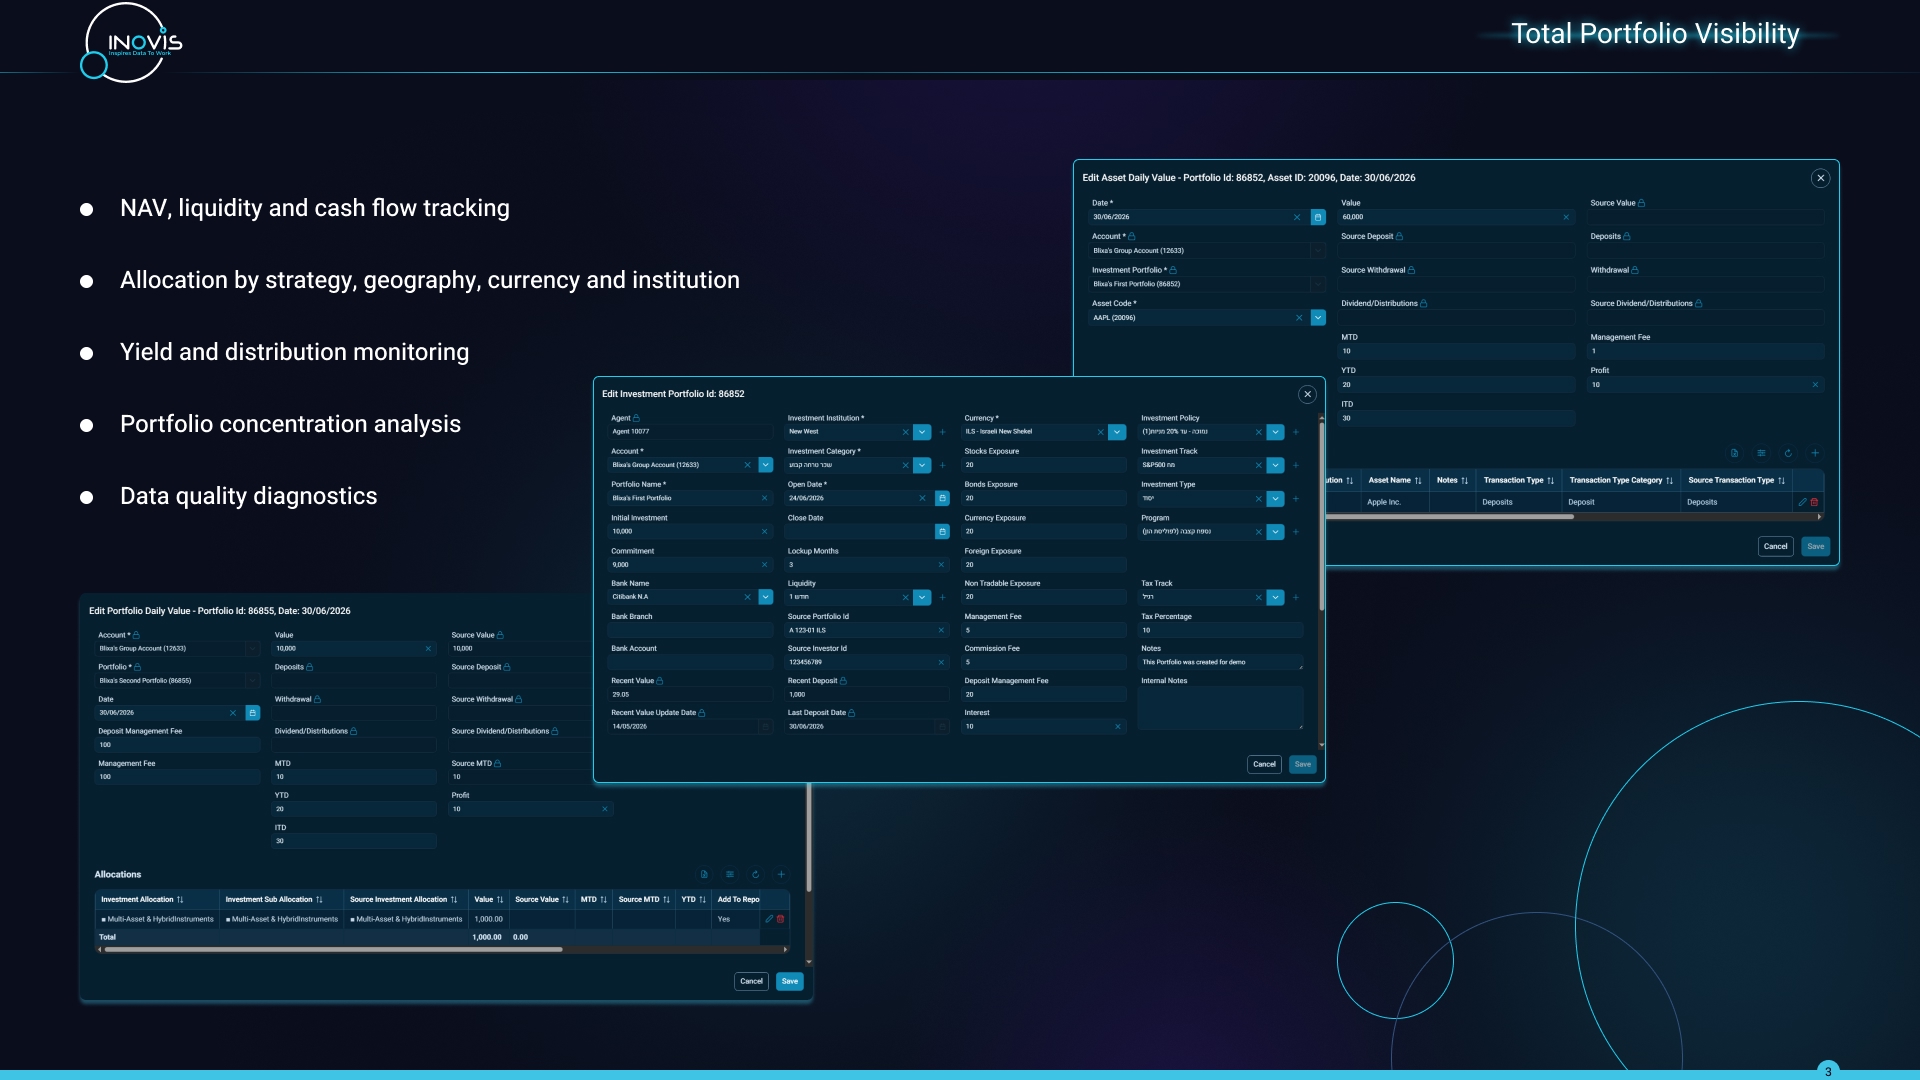This screenshot has width=1920, height=1080.
Task: Expand the Liquidity dropdown
Action: coord(922,597)
